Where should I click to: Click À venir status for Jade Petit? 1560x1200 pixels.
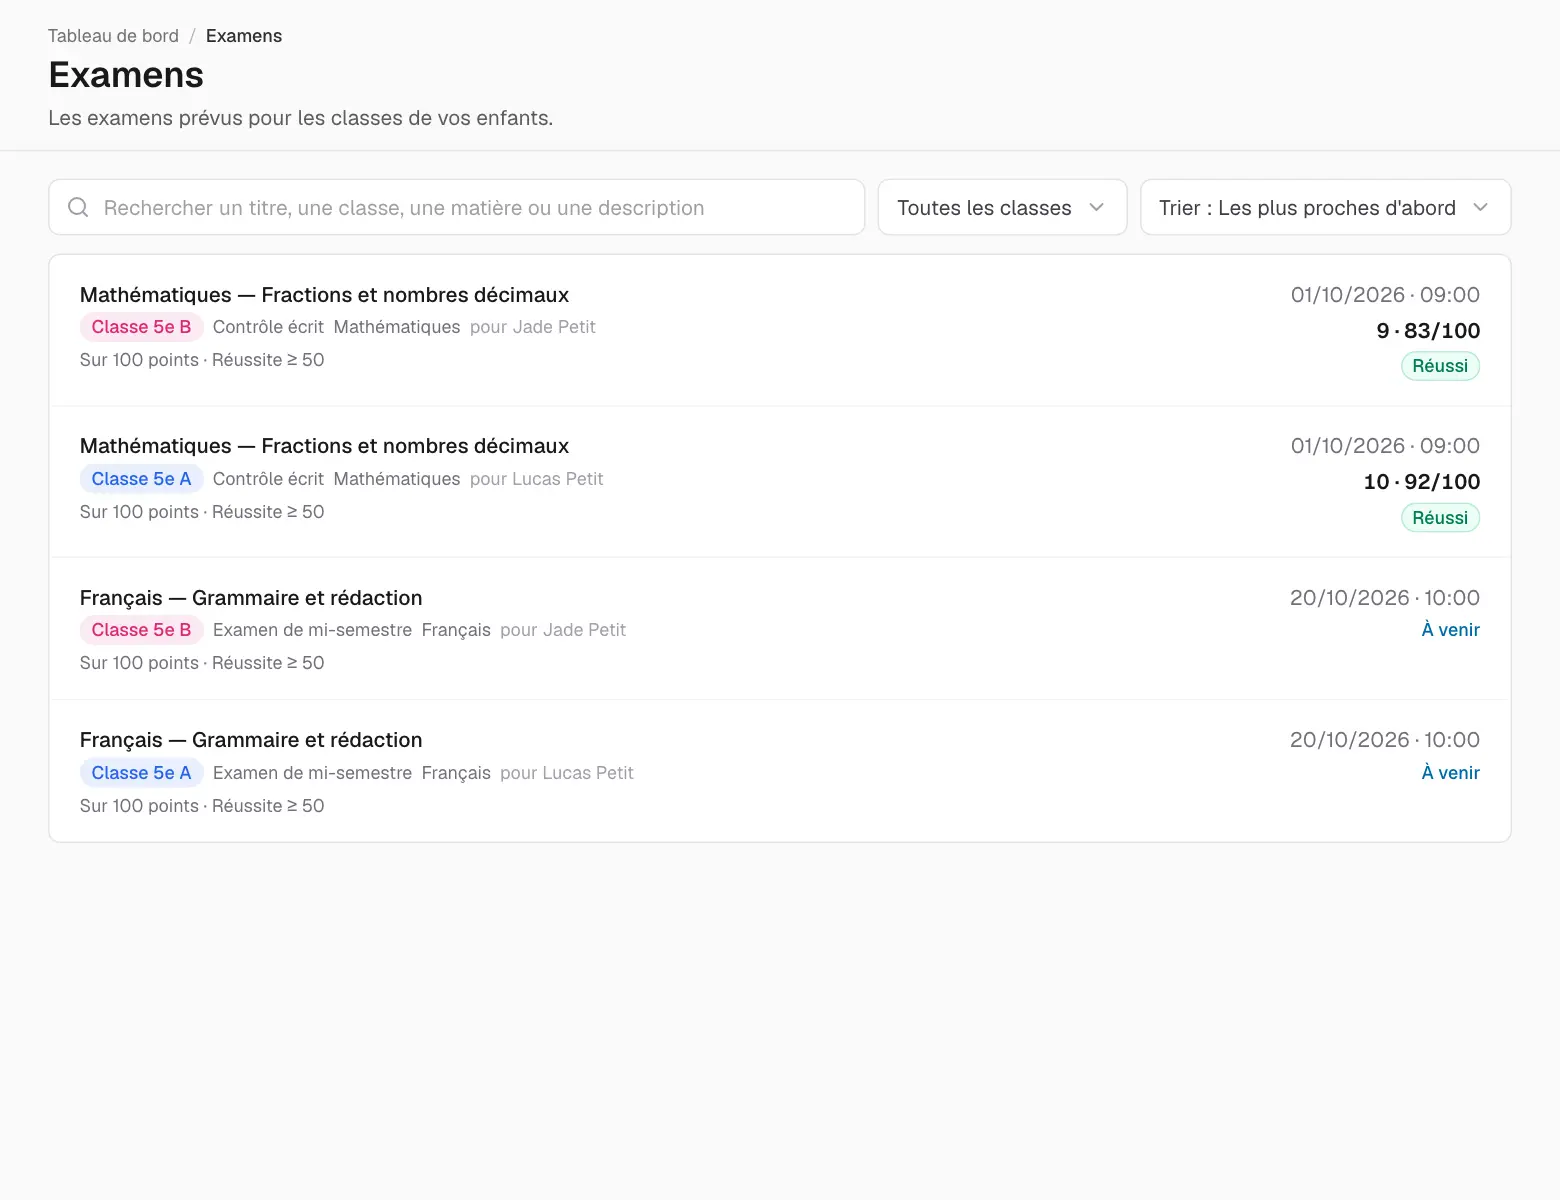point(1451,630)
